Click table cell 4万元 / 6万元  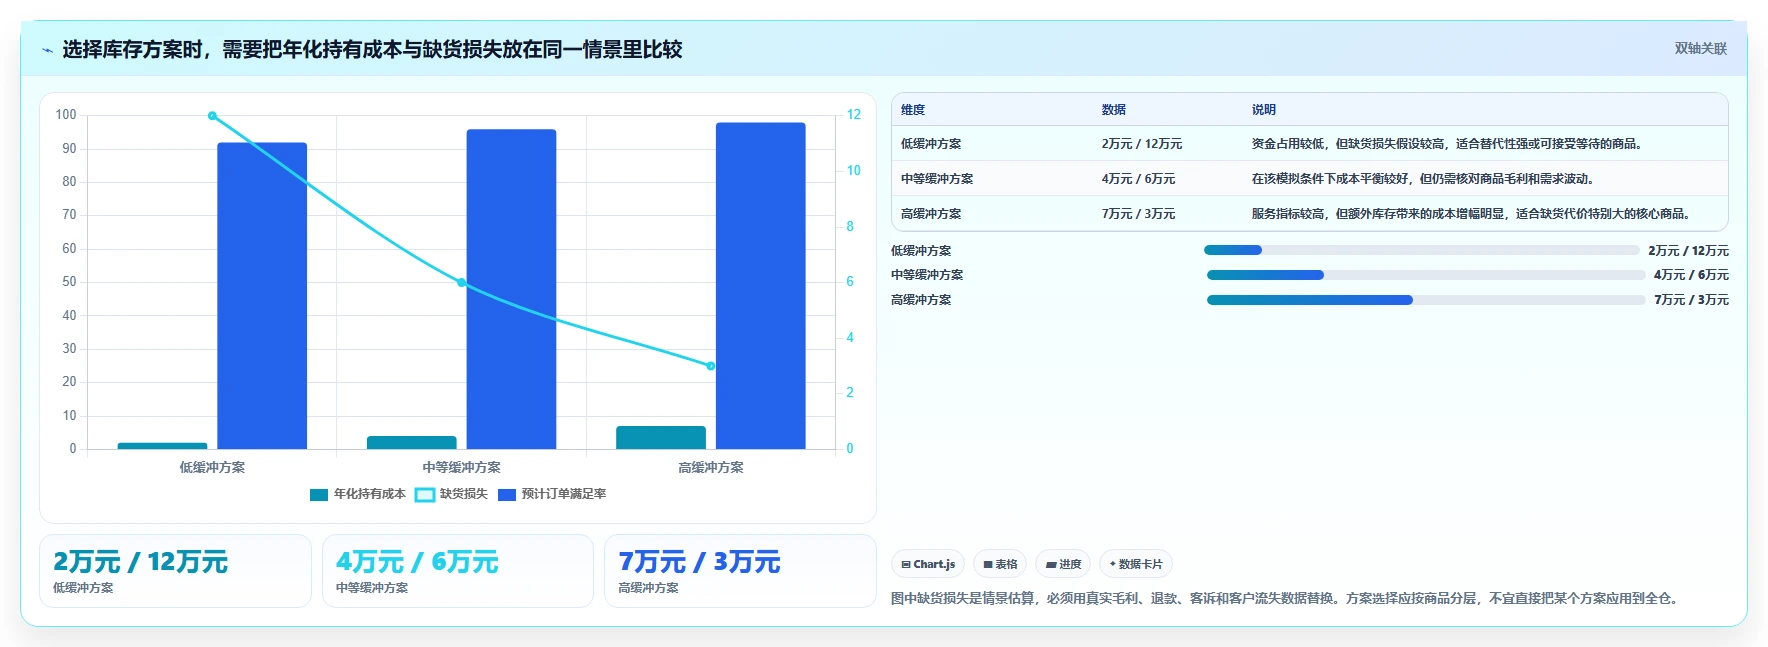(1138, 179)
